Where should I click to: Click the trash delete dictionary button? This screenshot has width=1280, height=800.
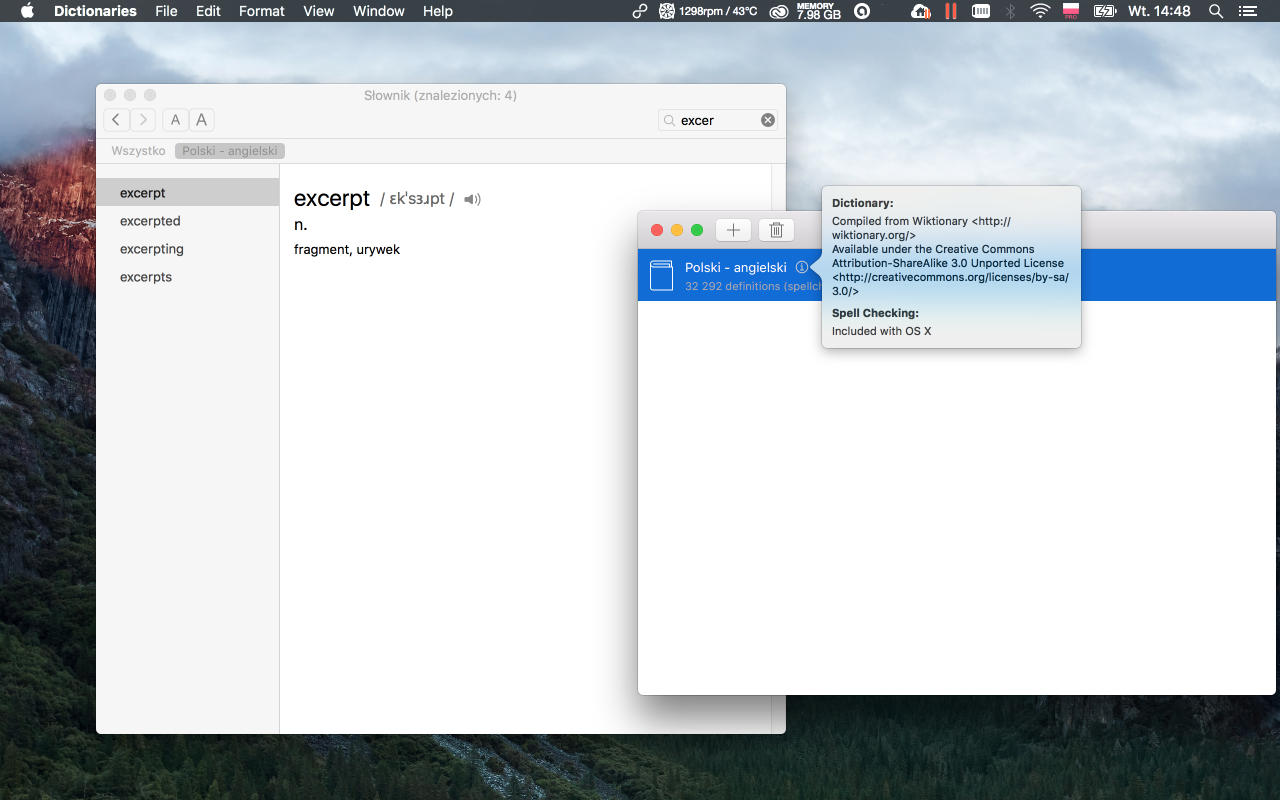click(x=776, y=230)
